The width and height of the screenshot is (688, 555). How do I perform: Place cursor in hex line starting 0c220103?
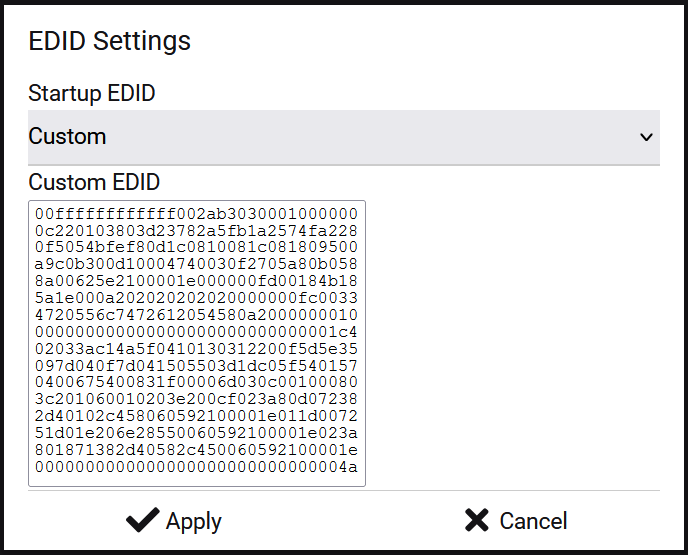coord(196,231)
